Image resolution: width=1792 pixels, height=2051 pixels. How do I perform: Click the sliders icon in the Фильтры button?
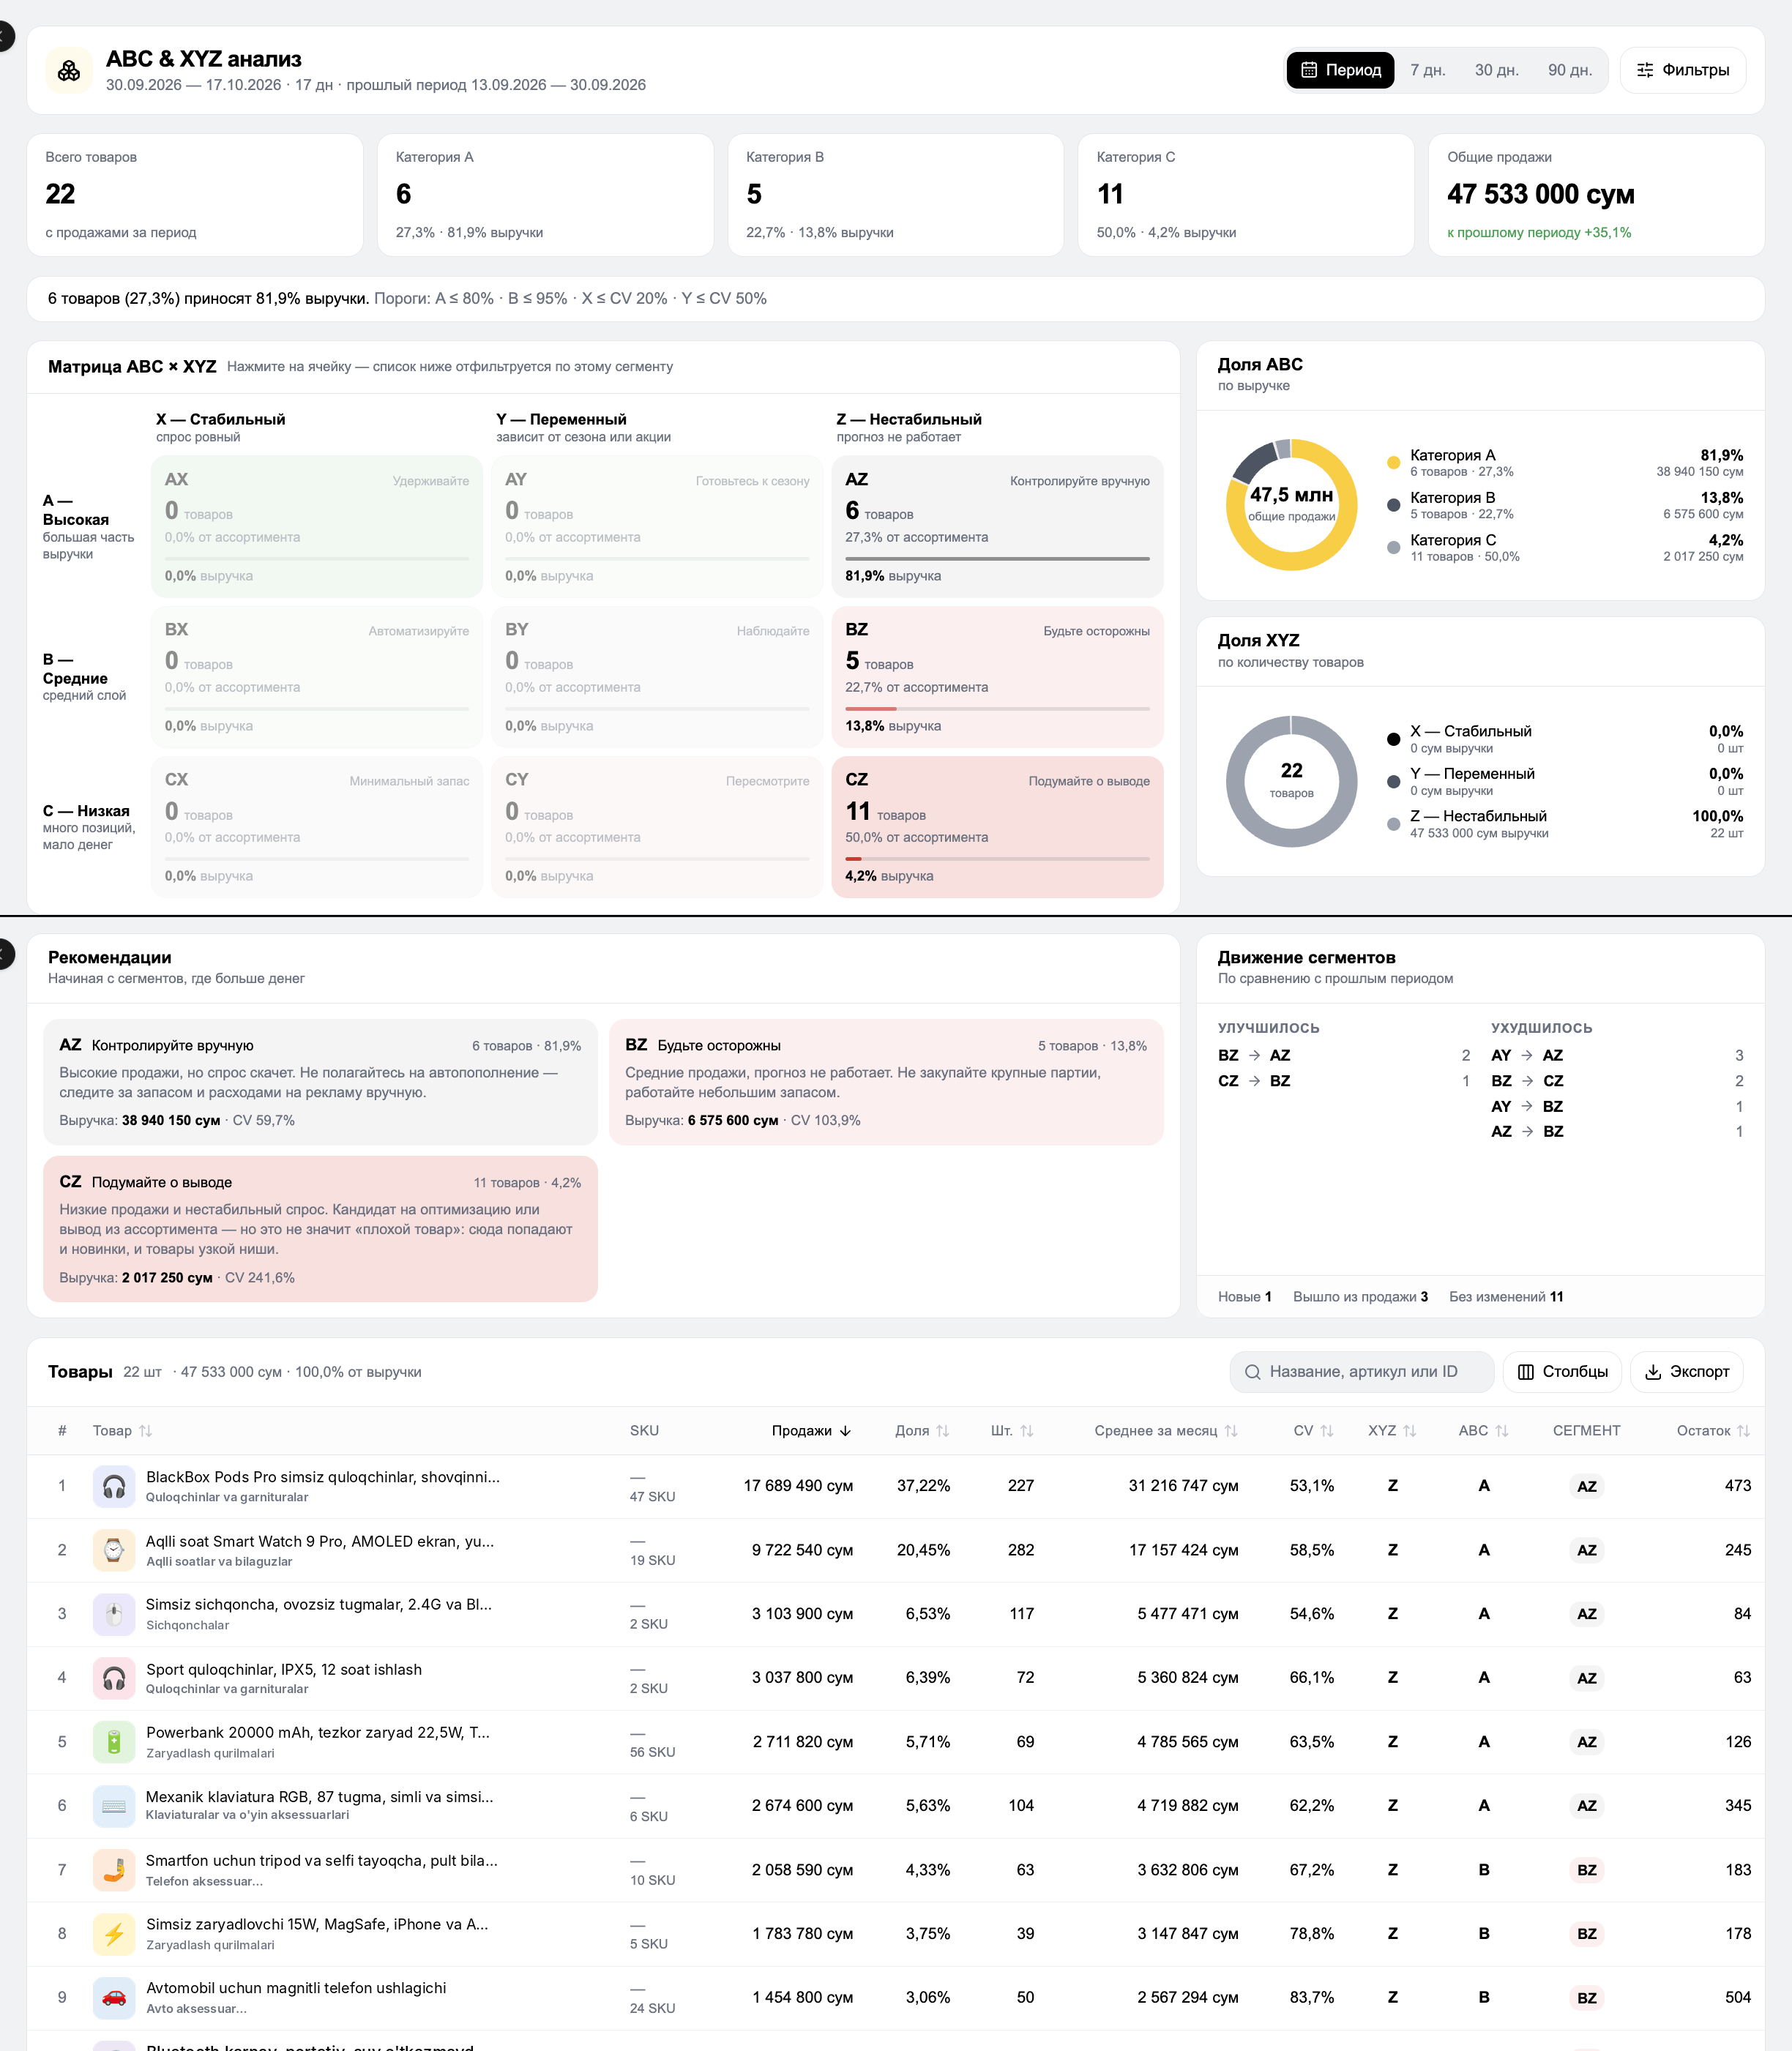click(x=1645, y=70)
